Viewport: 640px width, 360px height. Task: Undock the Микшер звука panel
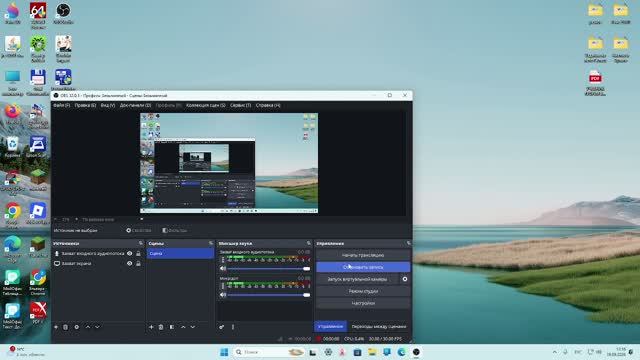click(309, 243)
